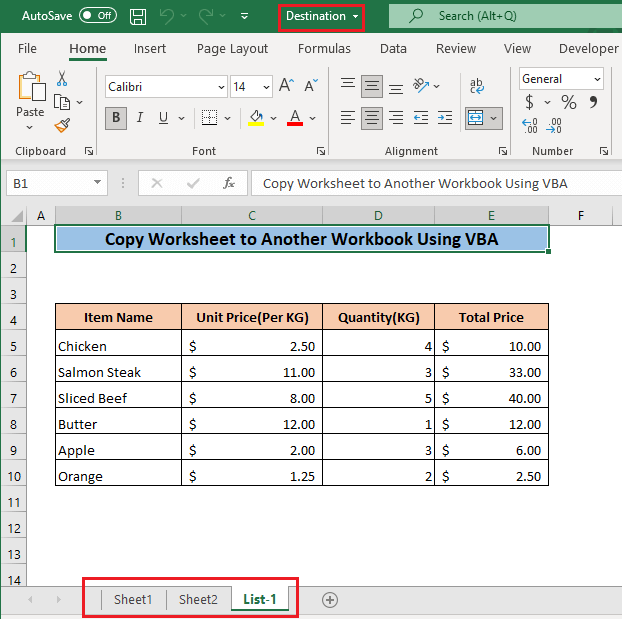Toggle Bold formatting button
Image resolution: width=622 pixels, height=619 pixels.
(x=116, y=119)
